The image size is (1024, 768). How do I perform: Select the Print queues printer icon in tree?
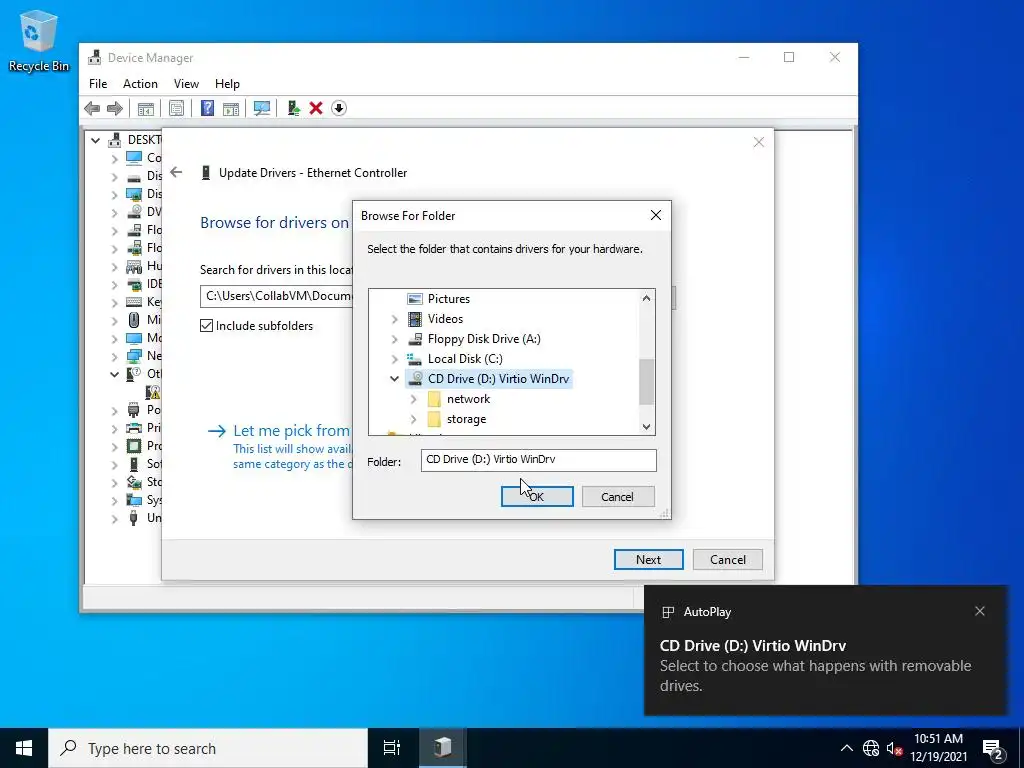click(134, 428)
